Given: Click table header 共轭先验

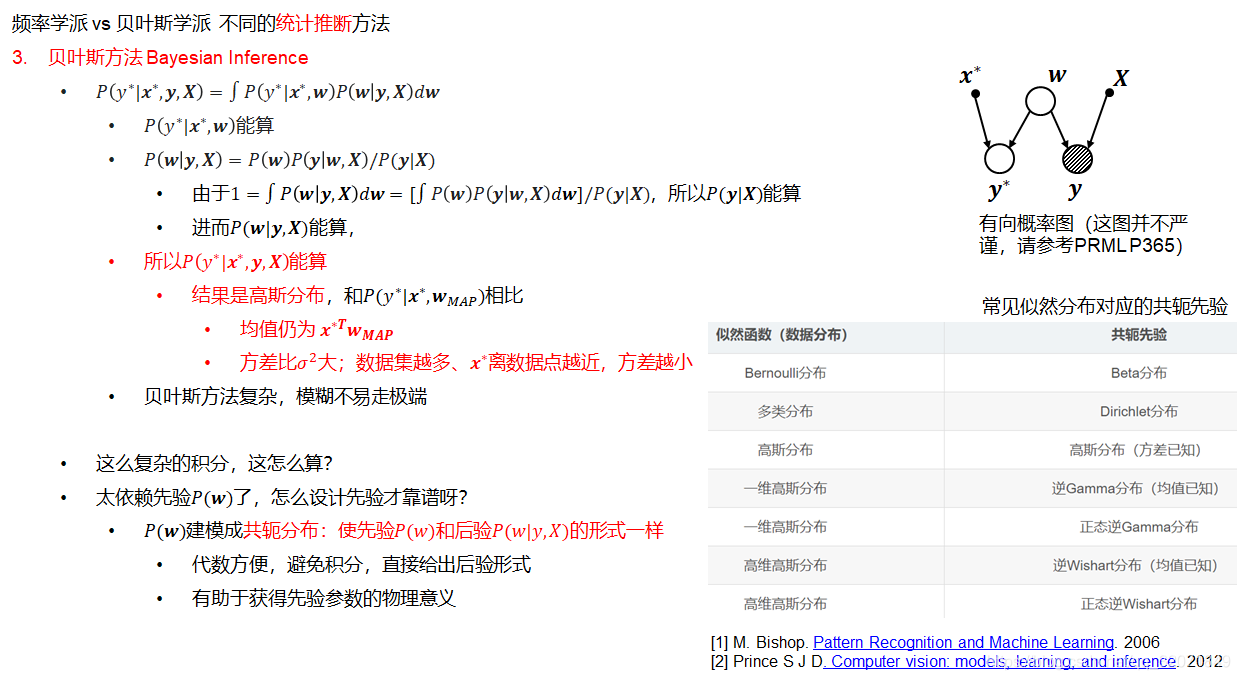Looking at the screenshot, I should (1139, 335).
